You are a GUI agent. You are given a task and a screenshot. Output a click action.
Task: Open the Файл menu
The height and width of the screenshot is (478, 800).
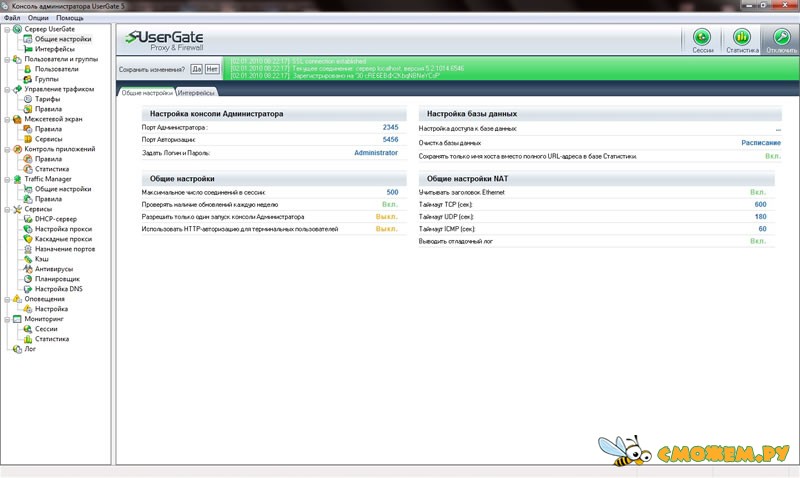click(x=12, y=18)
